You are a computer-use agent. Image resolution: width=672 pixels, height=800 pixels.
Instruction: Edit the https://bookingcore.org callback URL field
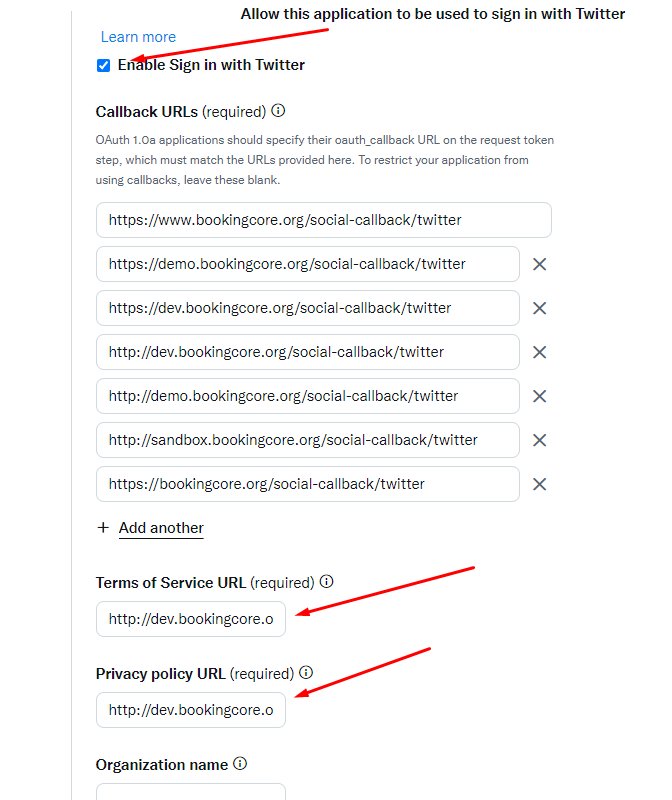tap(308, 484)
